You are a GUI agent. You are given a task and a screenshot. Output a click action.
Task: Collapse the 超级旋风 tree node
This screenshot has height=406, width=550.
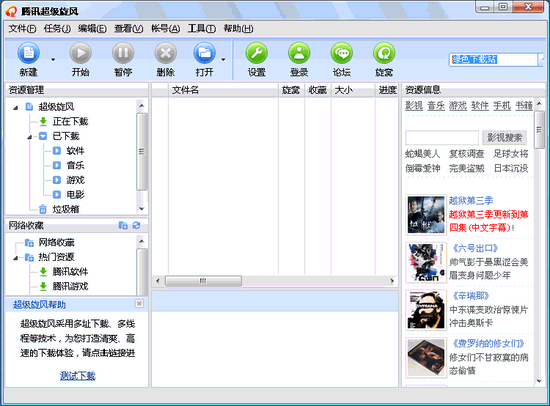coord(15,108)
